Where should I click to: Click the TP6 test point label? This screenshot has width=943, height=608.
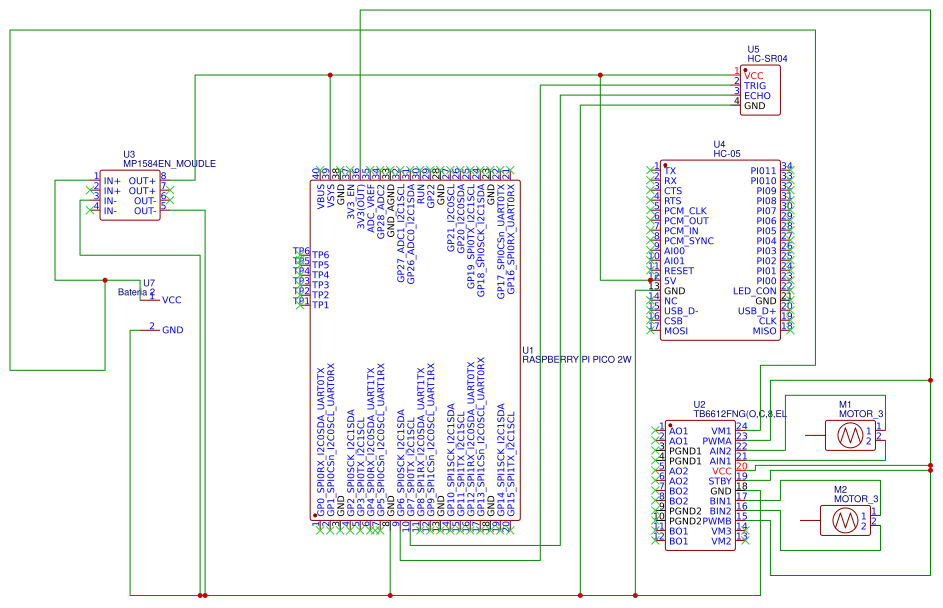coord(320,254)
